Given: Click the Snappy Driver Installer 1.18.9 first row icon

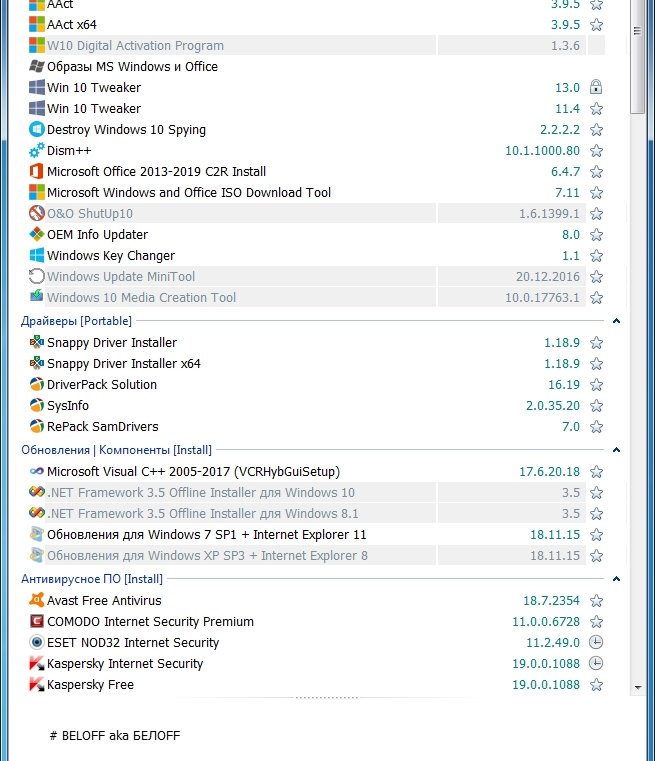Looking at the screenshot, I should click(36, 342).
